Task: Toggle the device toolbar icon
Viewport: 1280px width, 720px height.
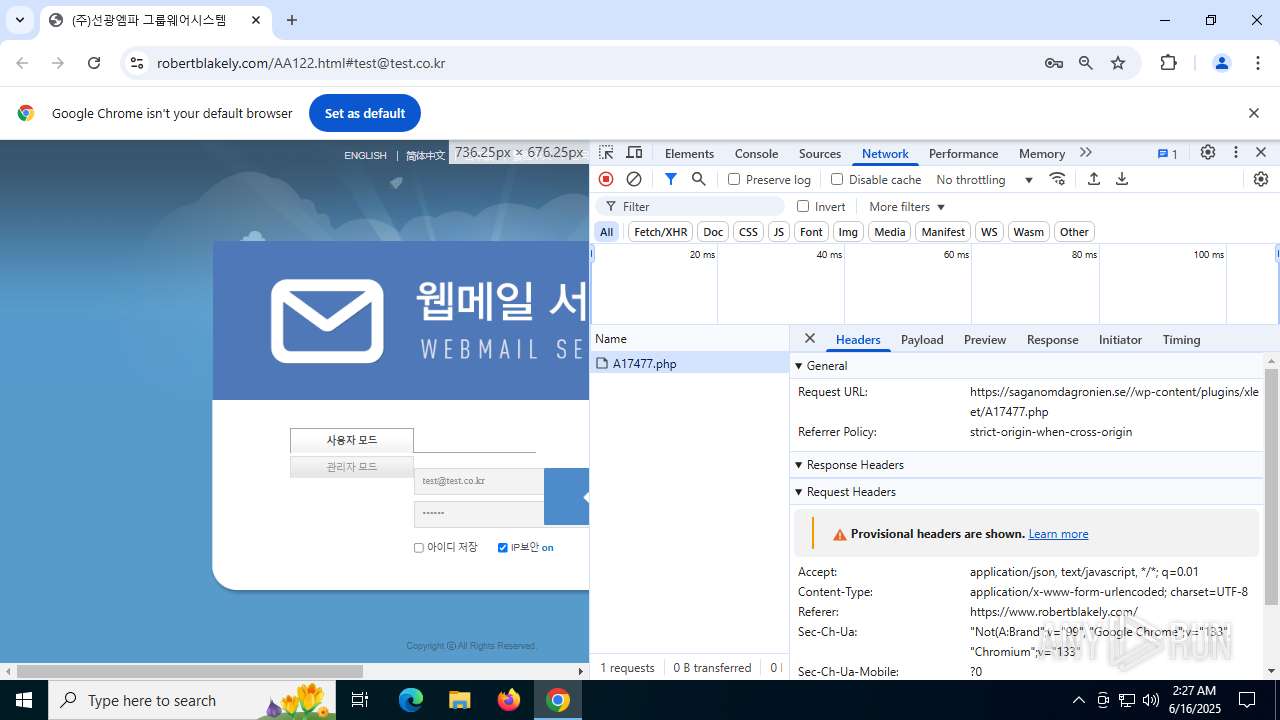Action: point(634,153)
